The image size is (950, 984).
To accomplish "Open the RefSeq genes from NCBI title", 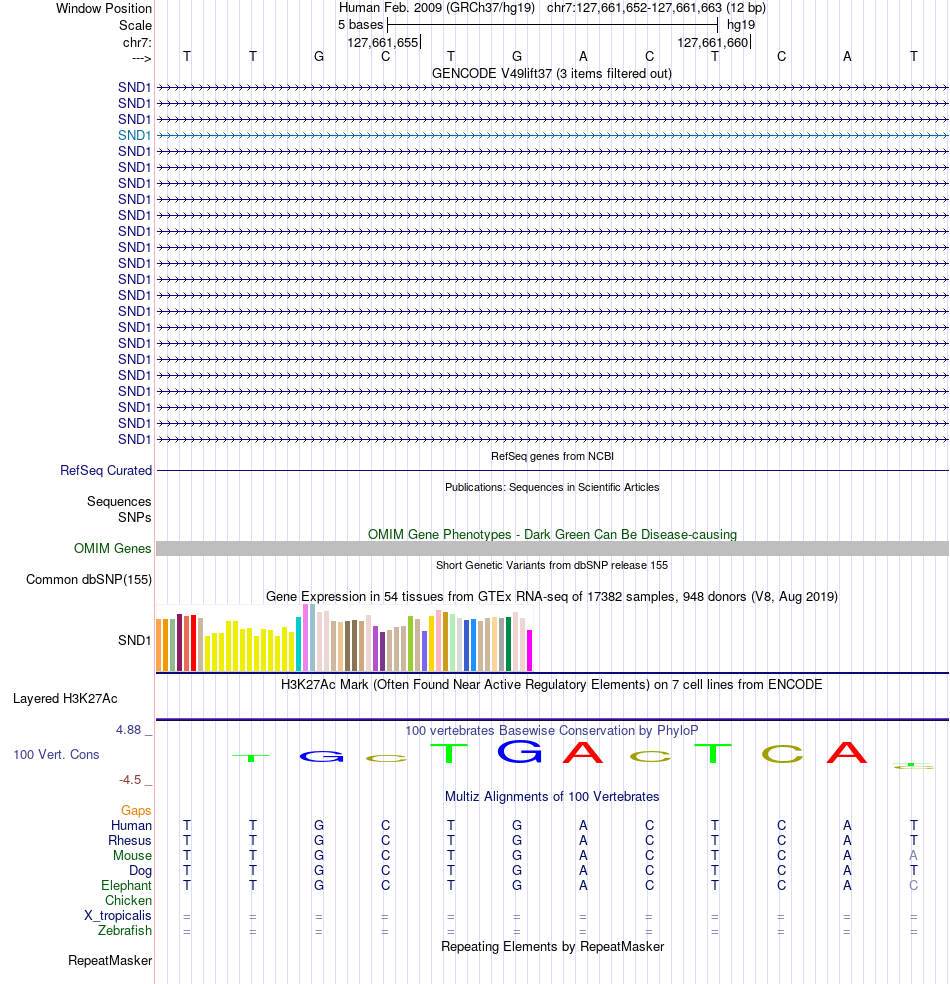I will [552, 456].
